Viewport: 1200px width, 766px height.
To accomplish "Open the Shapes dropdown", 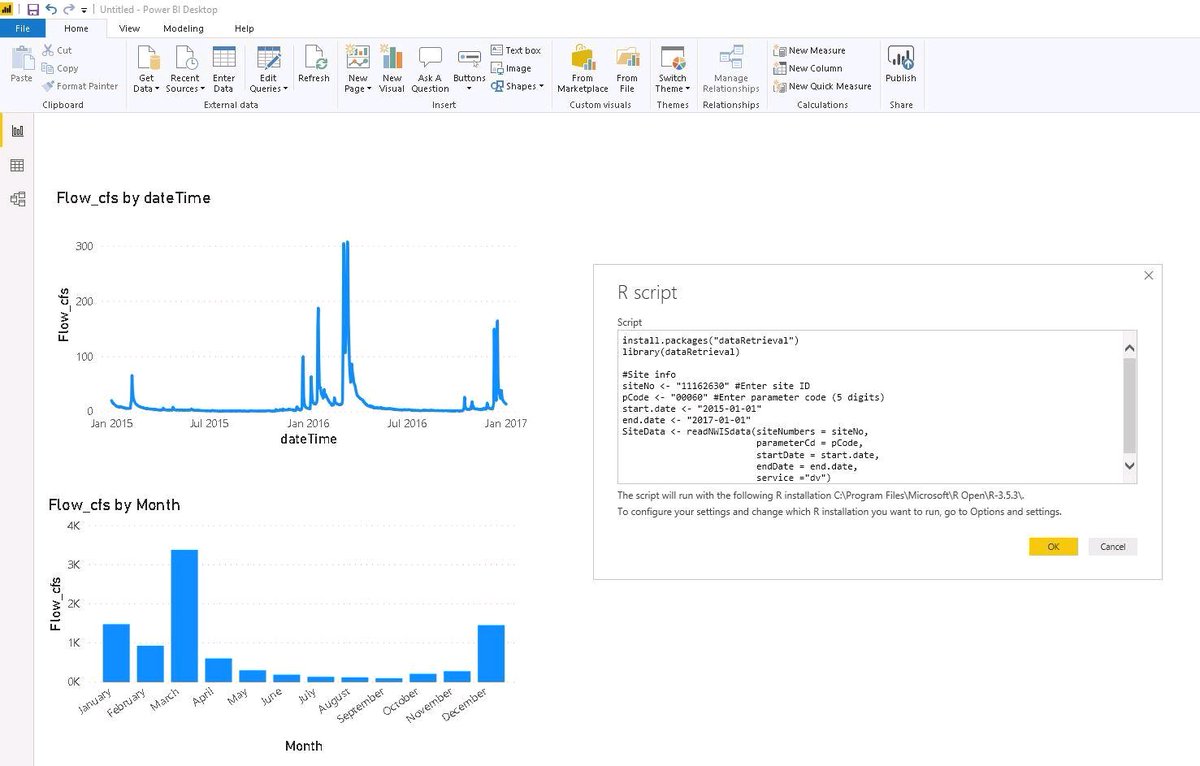I will [518, 86].
